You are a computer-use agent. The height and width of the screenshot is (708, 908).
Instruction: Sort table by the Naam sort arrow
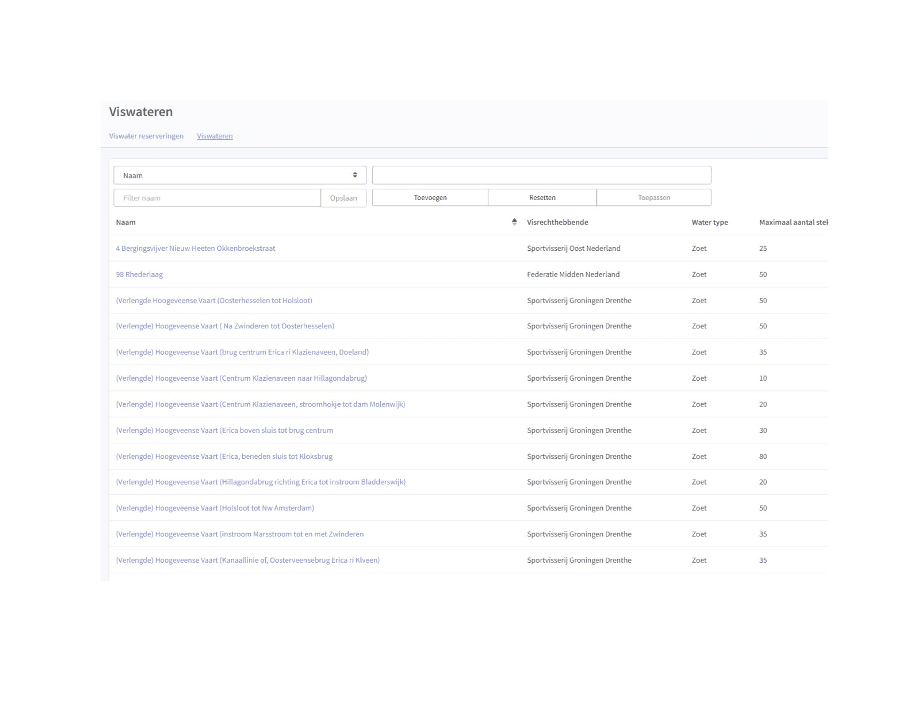[x=514, y=222]
